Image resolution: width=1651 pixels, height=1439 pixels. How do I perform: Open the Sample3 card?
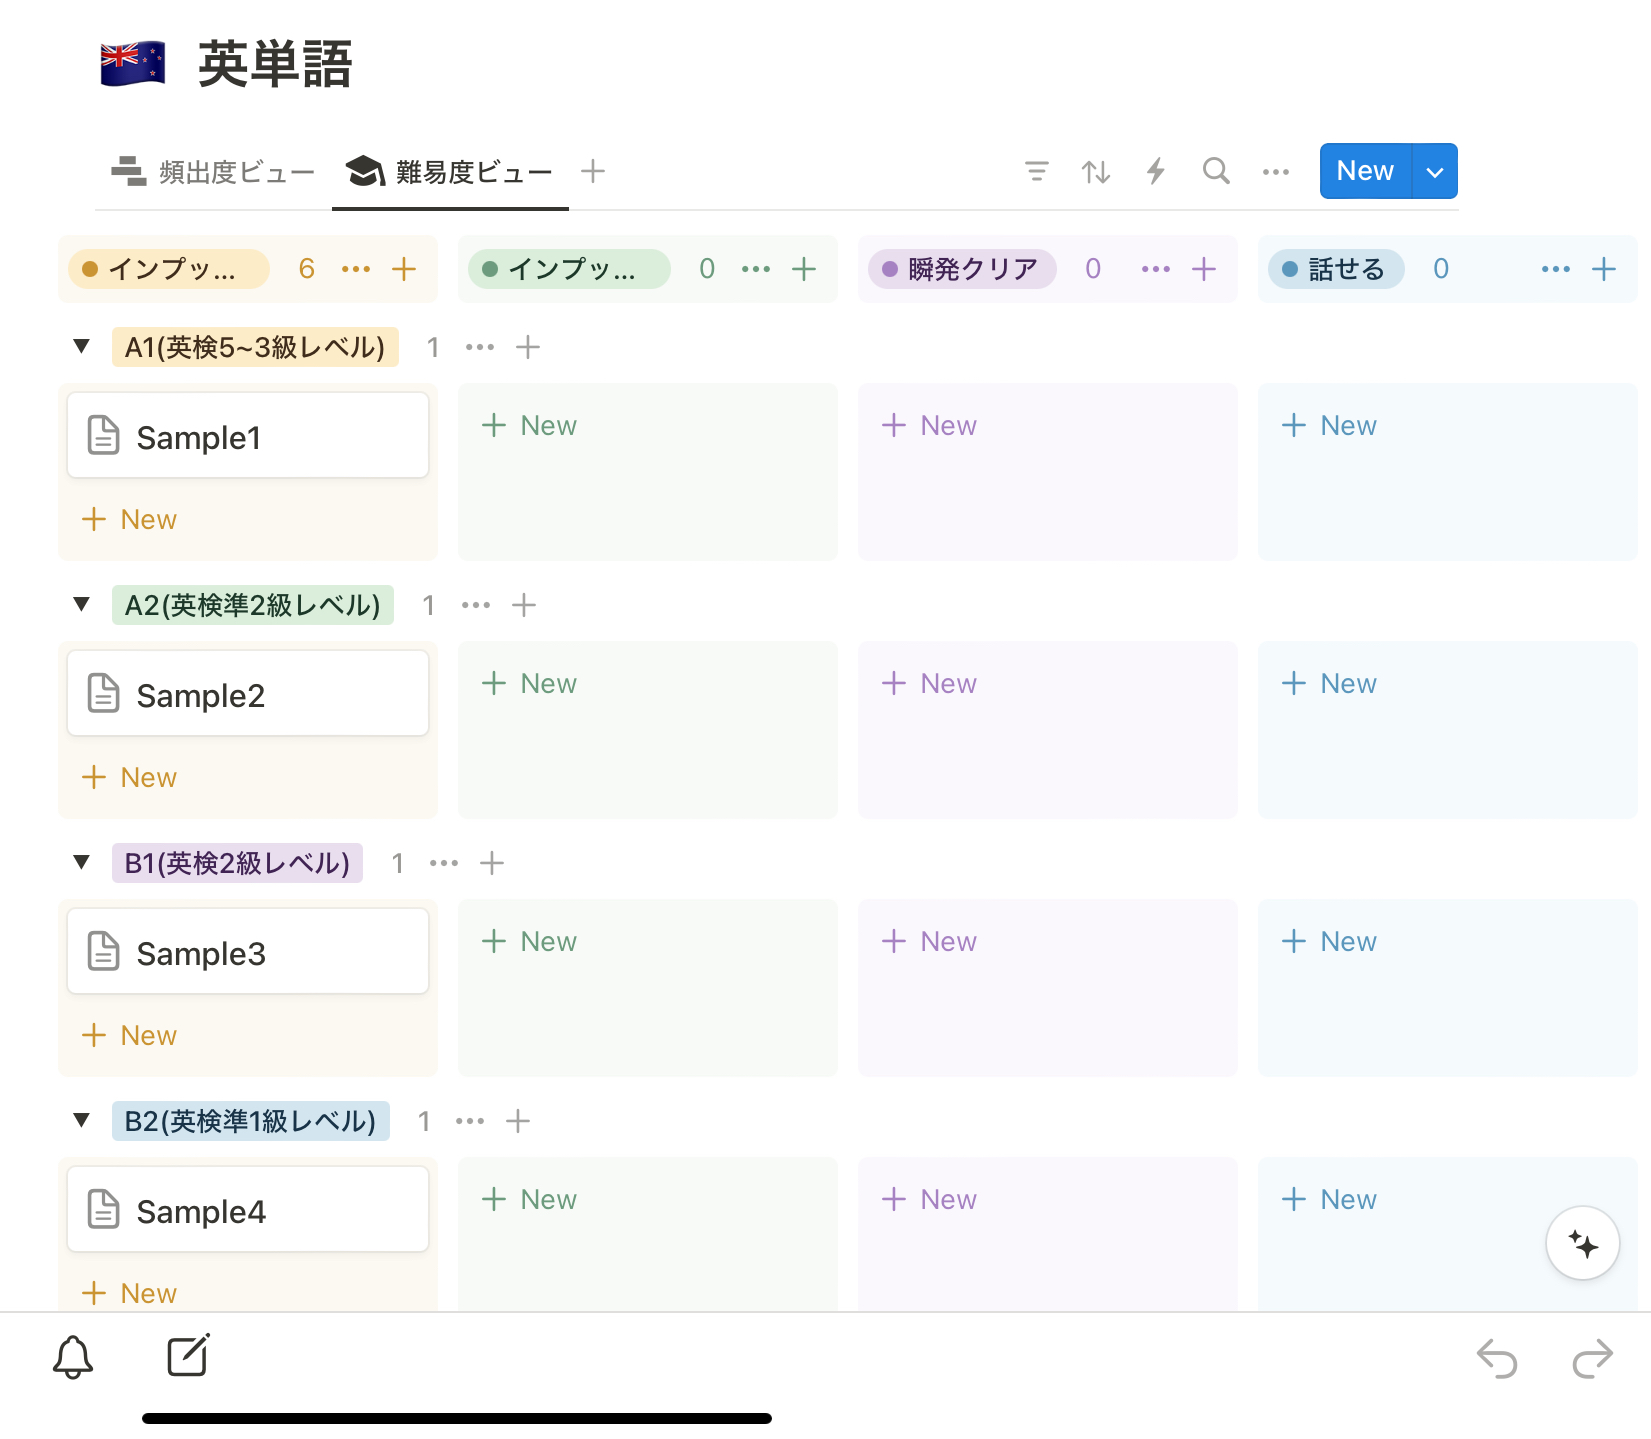(x=248, y=952)
